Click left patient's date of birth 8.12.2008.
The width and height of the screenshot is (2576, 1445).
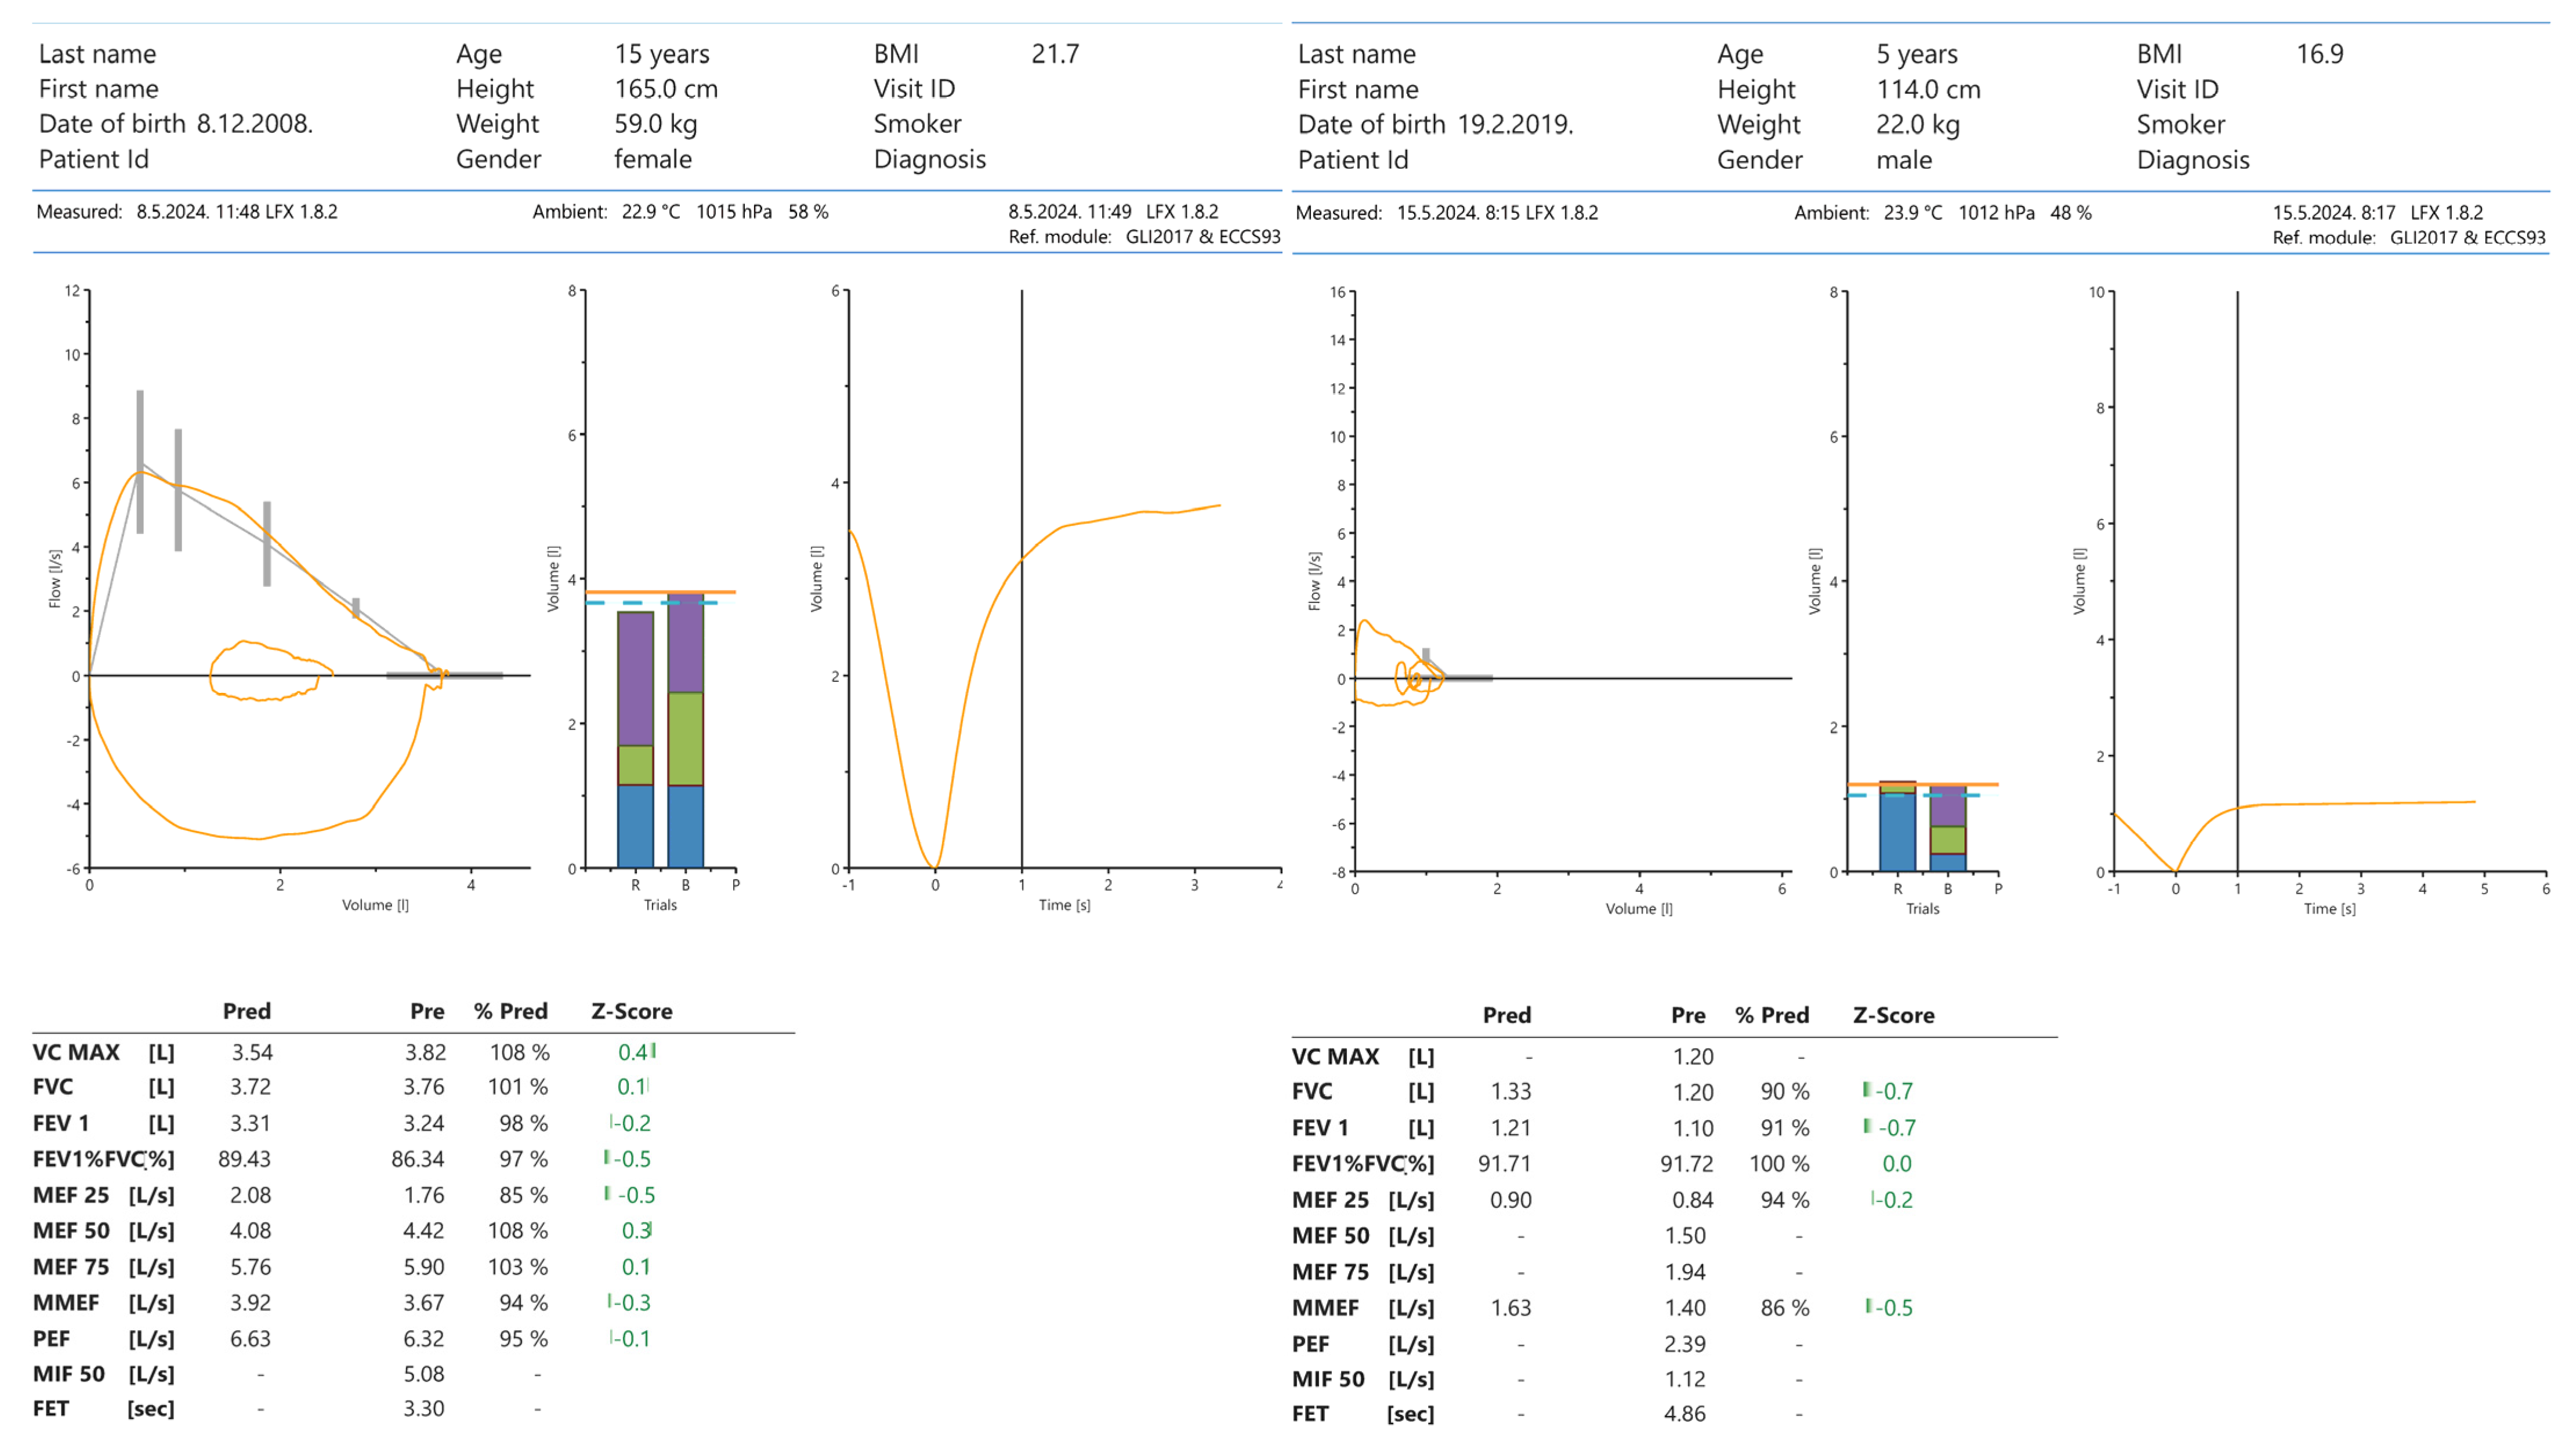point(254,124)
